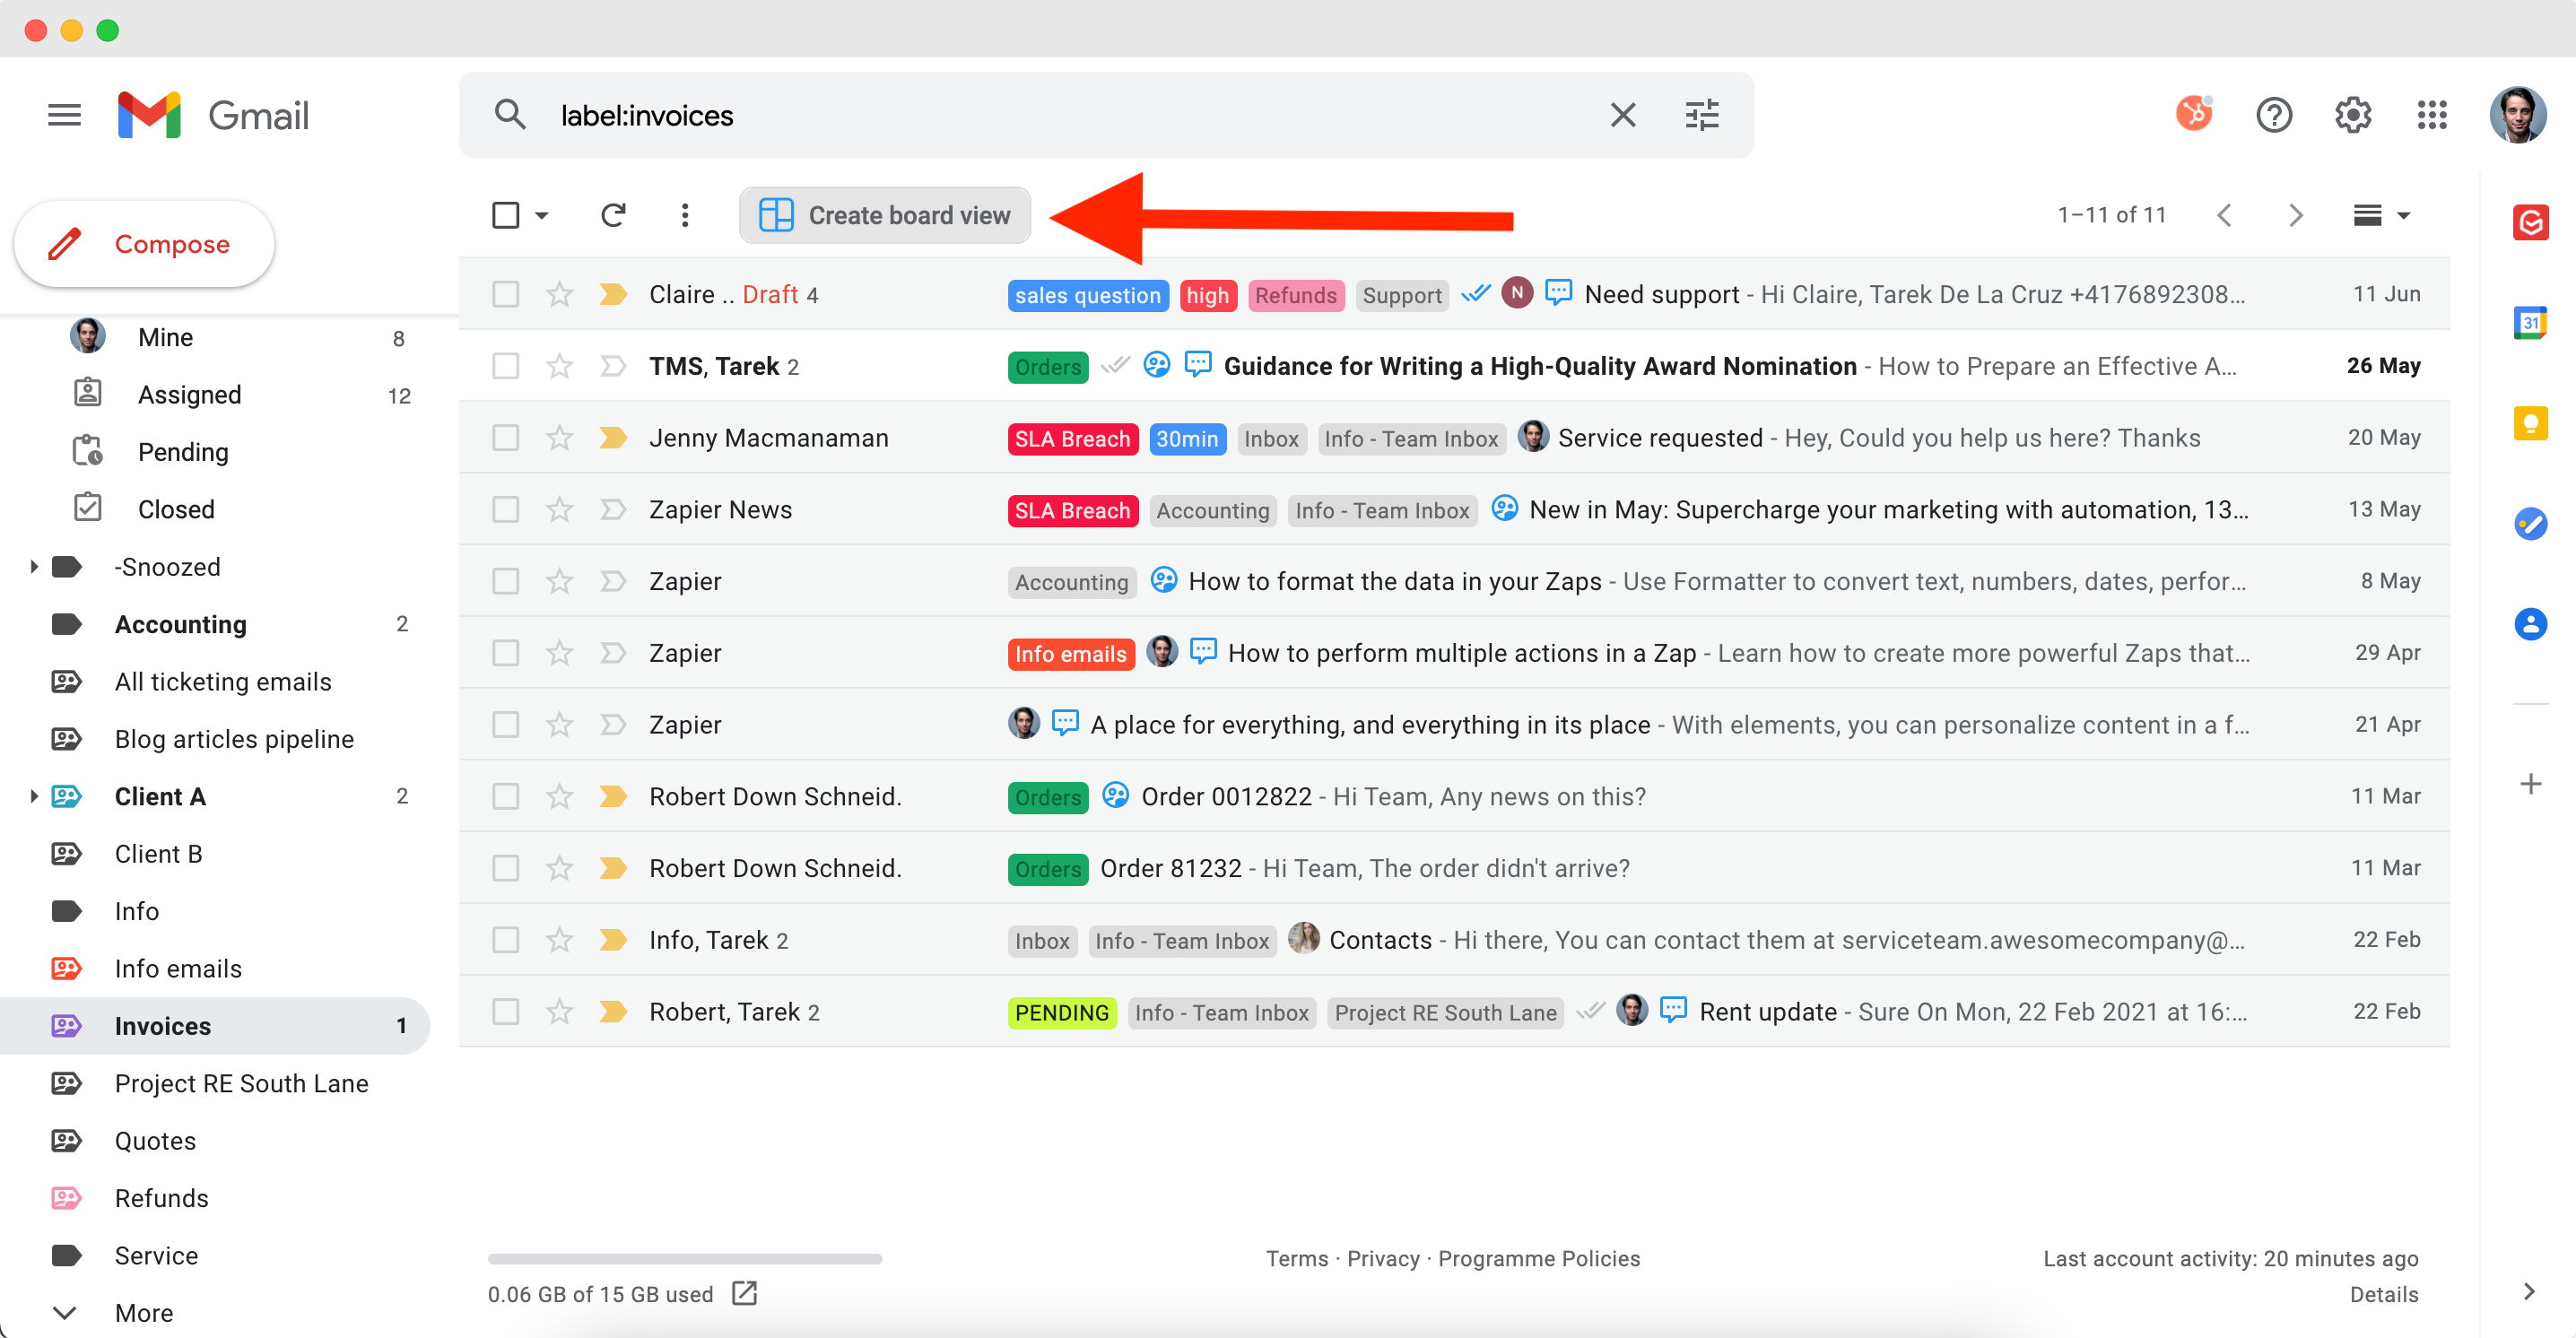Open Google Tasks side panel icon
The image size is (2576, 1338).
(2530, 523)
